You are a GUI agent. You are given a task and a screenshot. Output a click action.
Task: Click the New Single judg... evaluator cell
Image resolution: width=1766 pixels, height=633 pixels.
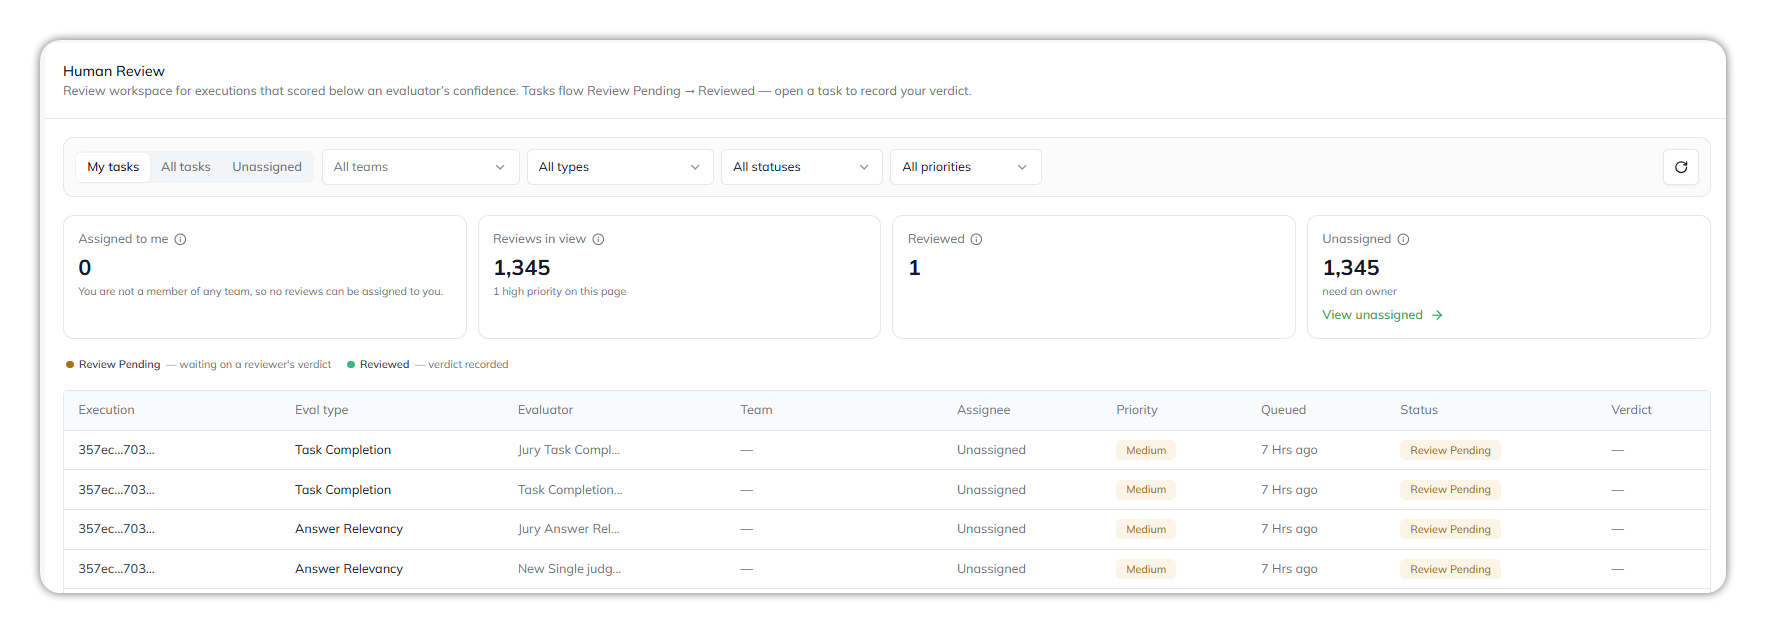(569, 569)
